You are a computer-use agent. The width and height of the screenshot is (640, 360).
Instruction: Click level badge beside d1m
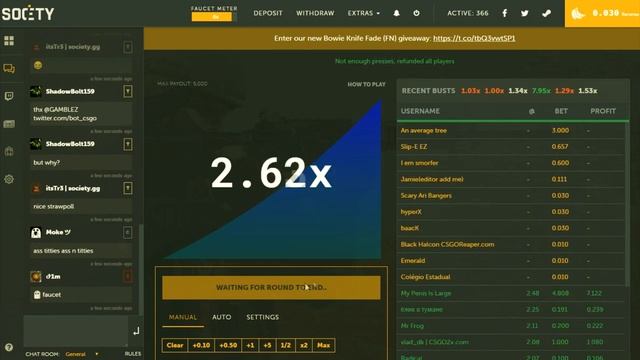coord(128,277)
